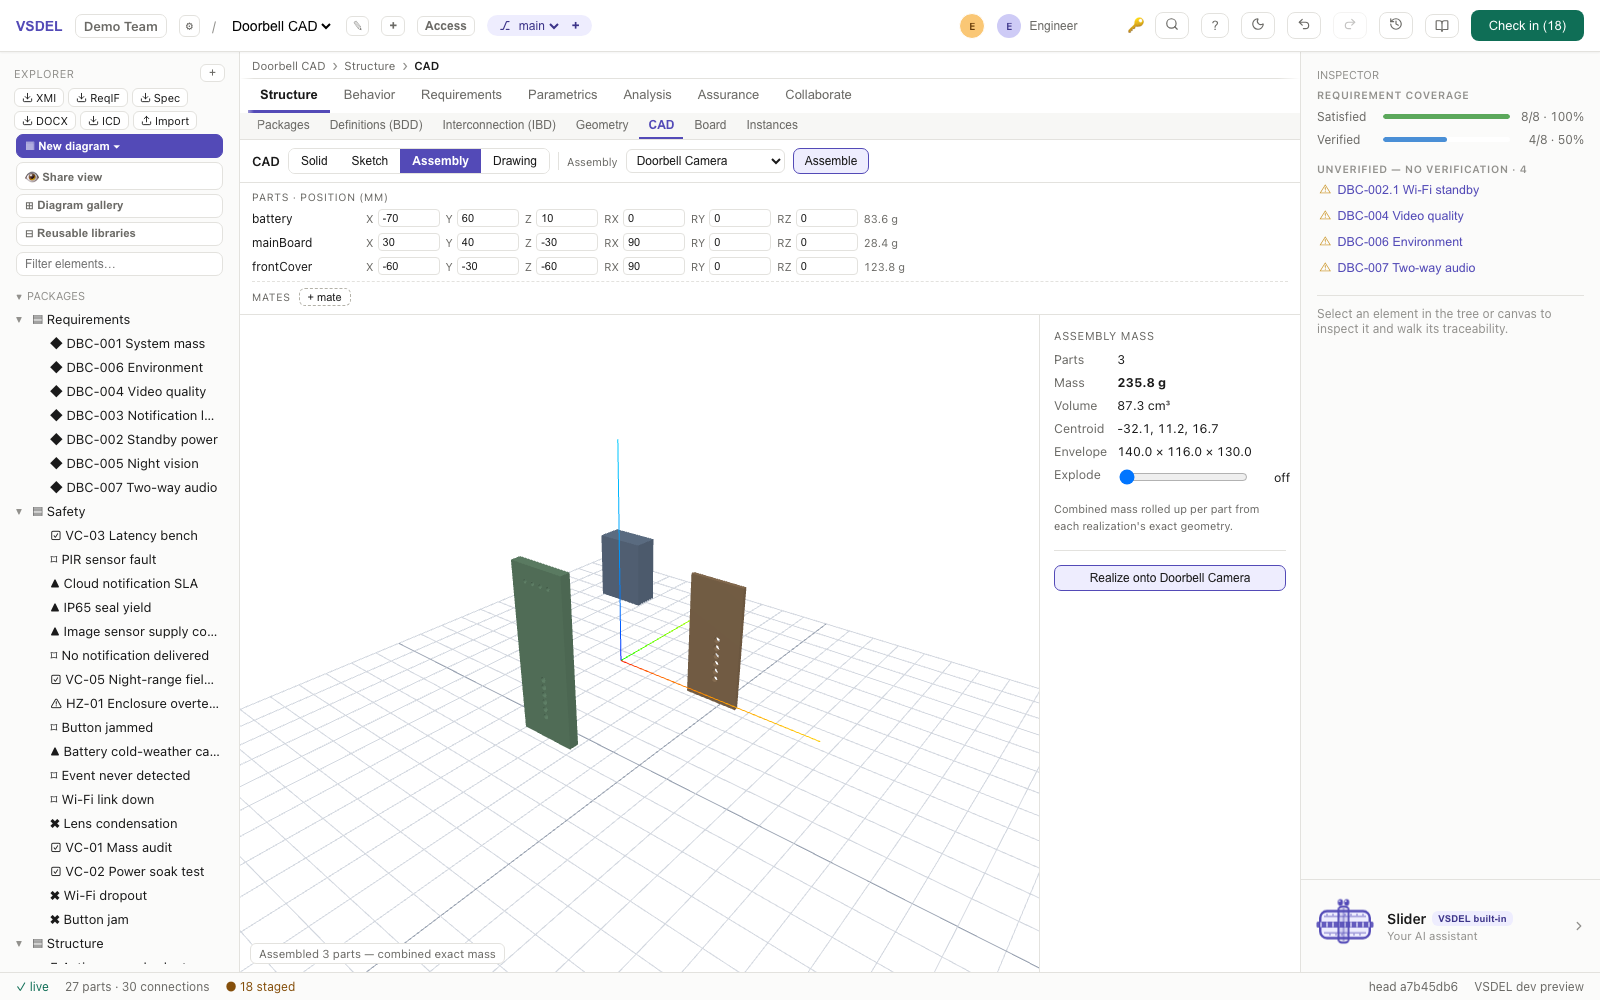
Task: Open the New diagram dropdown
Action: 119,146
